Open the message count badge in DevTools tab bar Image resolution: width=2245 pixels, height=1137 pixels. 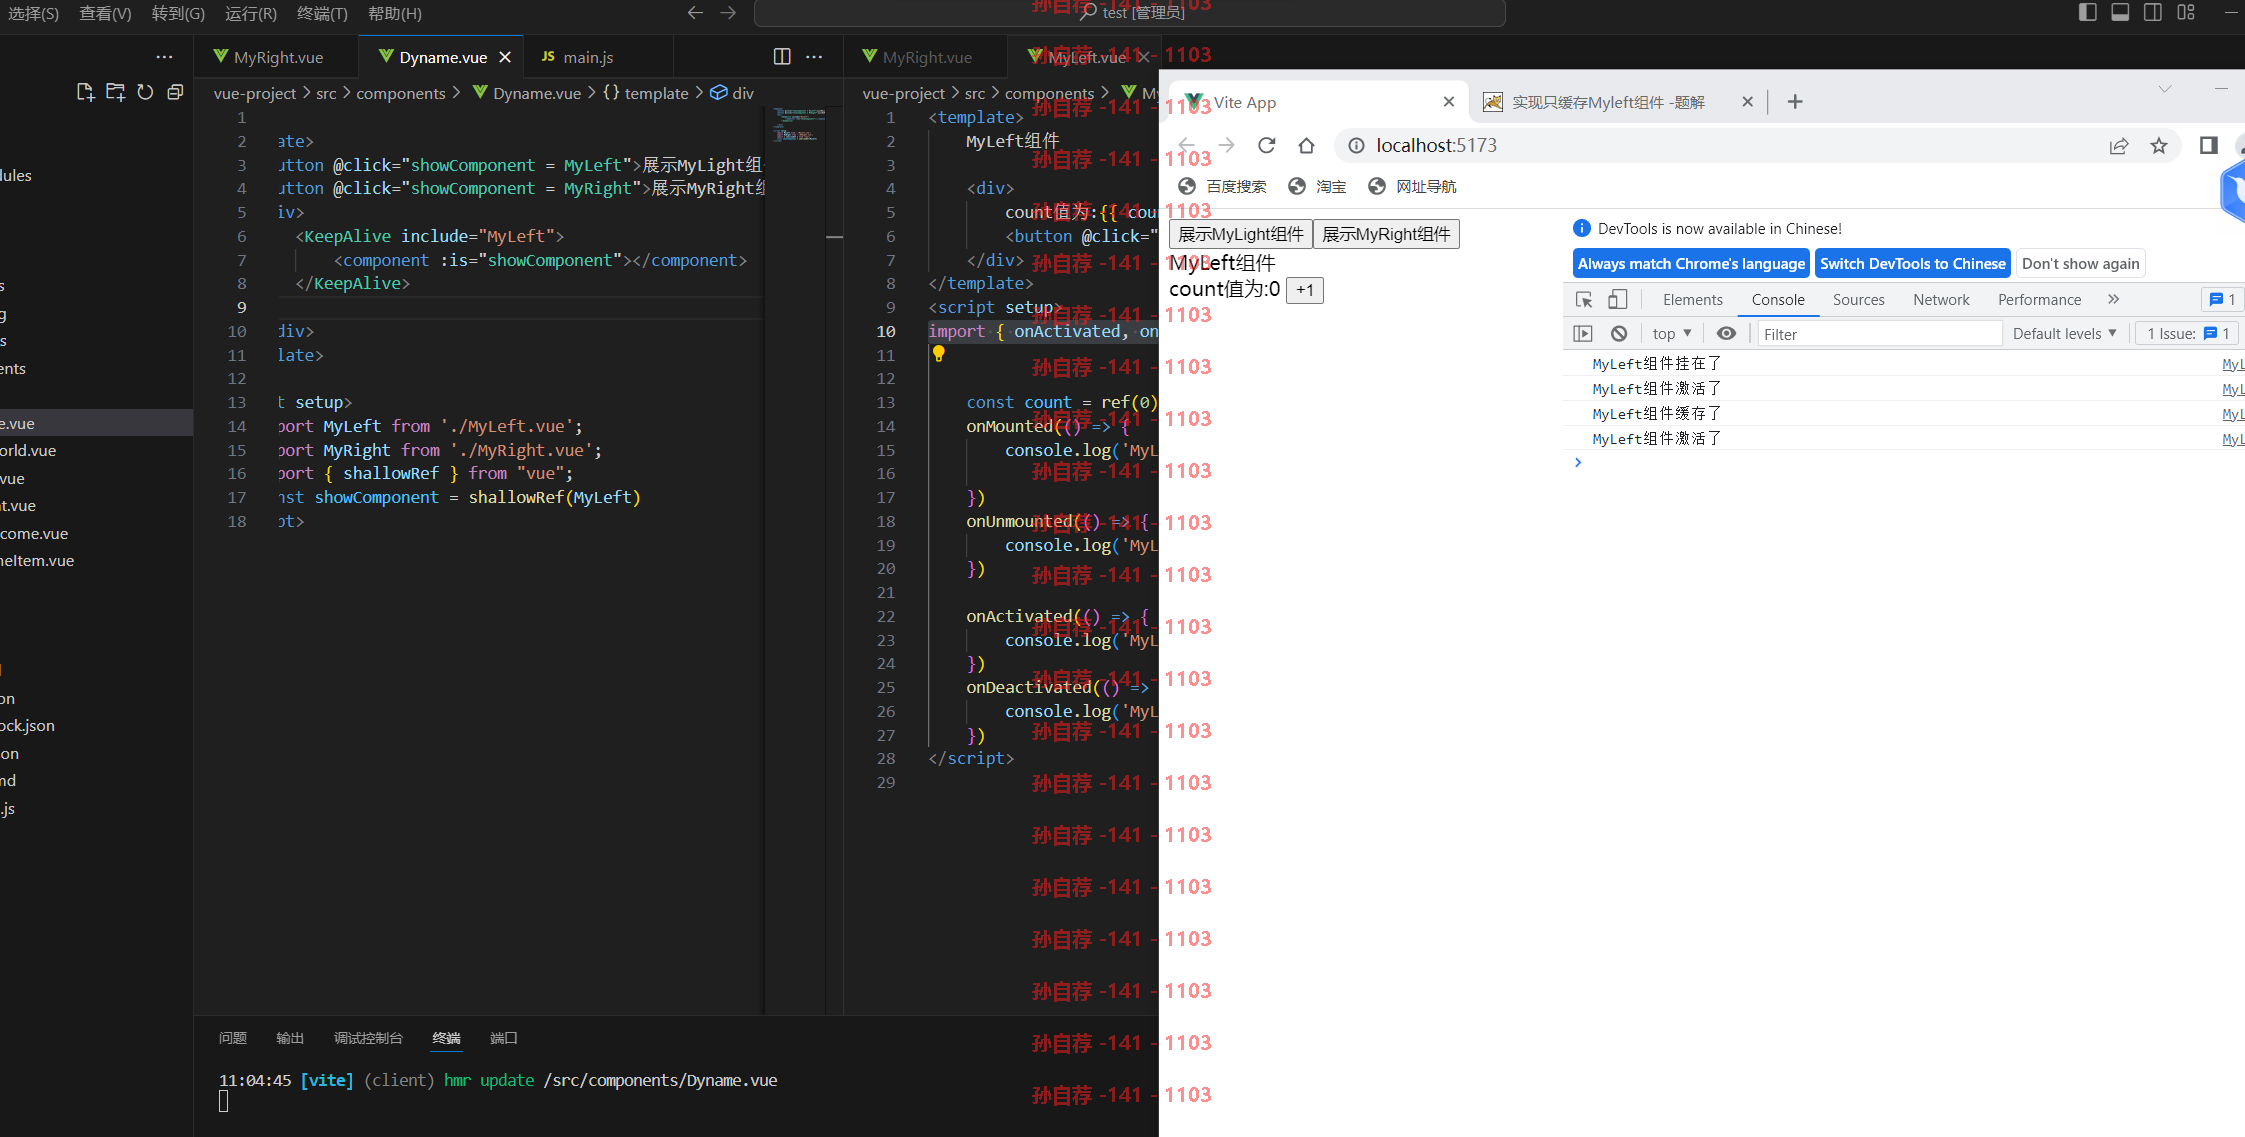tap(2221, 299)
